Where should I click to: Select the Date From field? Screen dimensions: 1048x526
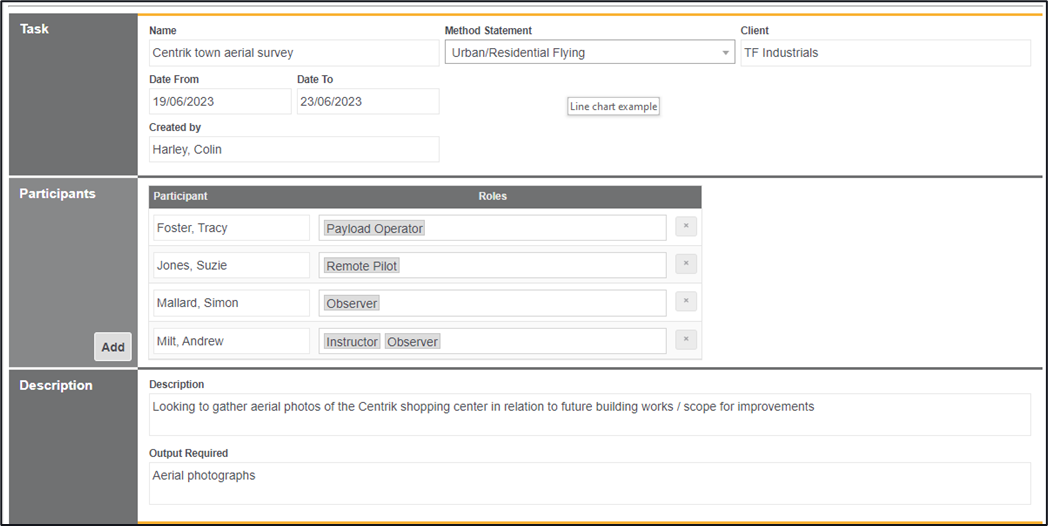(x=219, y=102)
